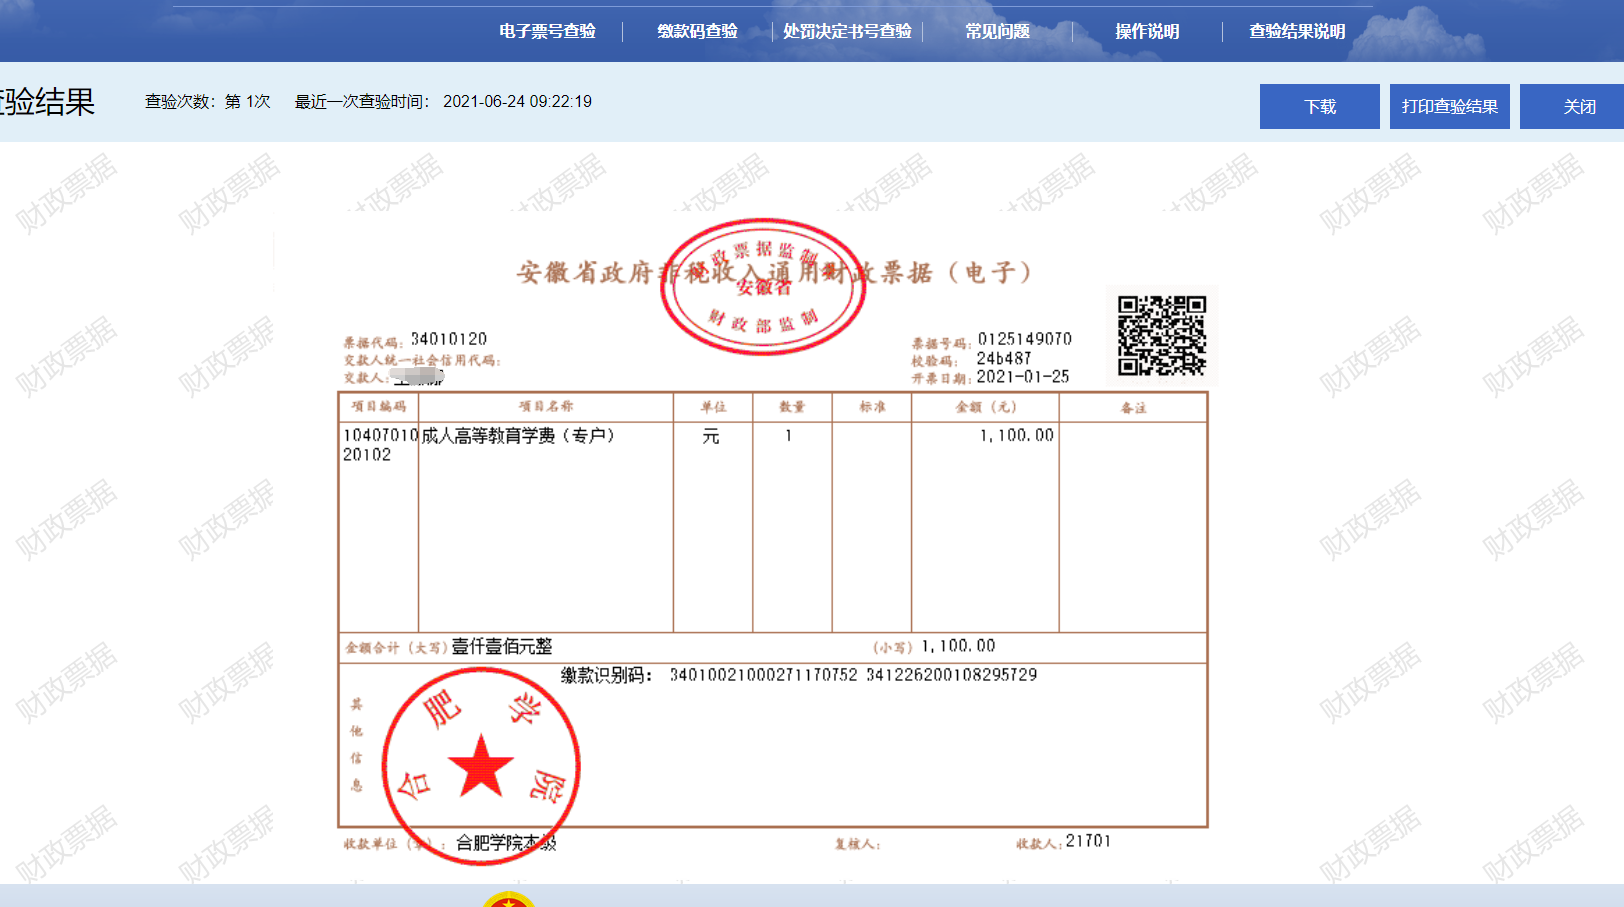Click the 打印查验结果 button
The height and width of the screenshot is (907, 1624).
(x=1449, y=107)
